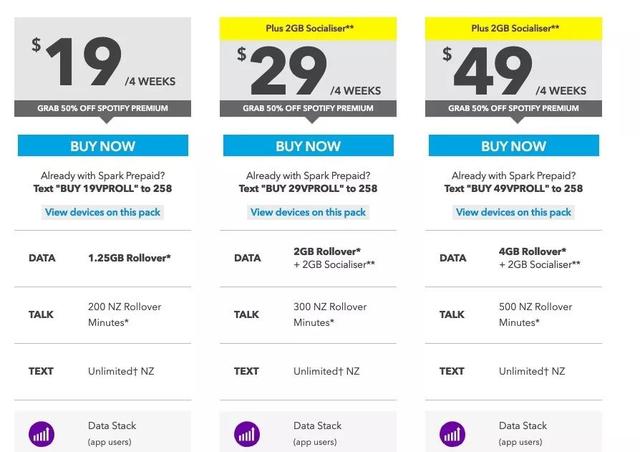Click Spotify Premium banner on $49 plan
Screen dimensions: 640x452
tap(514, 108)
